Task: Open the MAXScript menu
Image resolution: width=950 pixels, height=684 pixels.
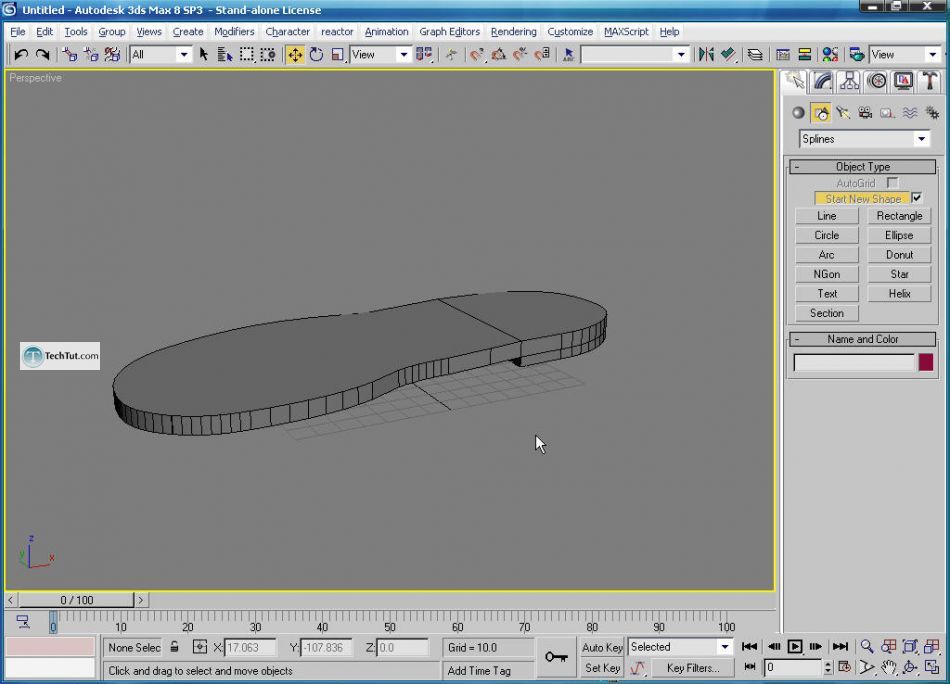Action: (626, 32)
